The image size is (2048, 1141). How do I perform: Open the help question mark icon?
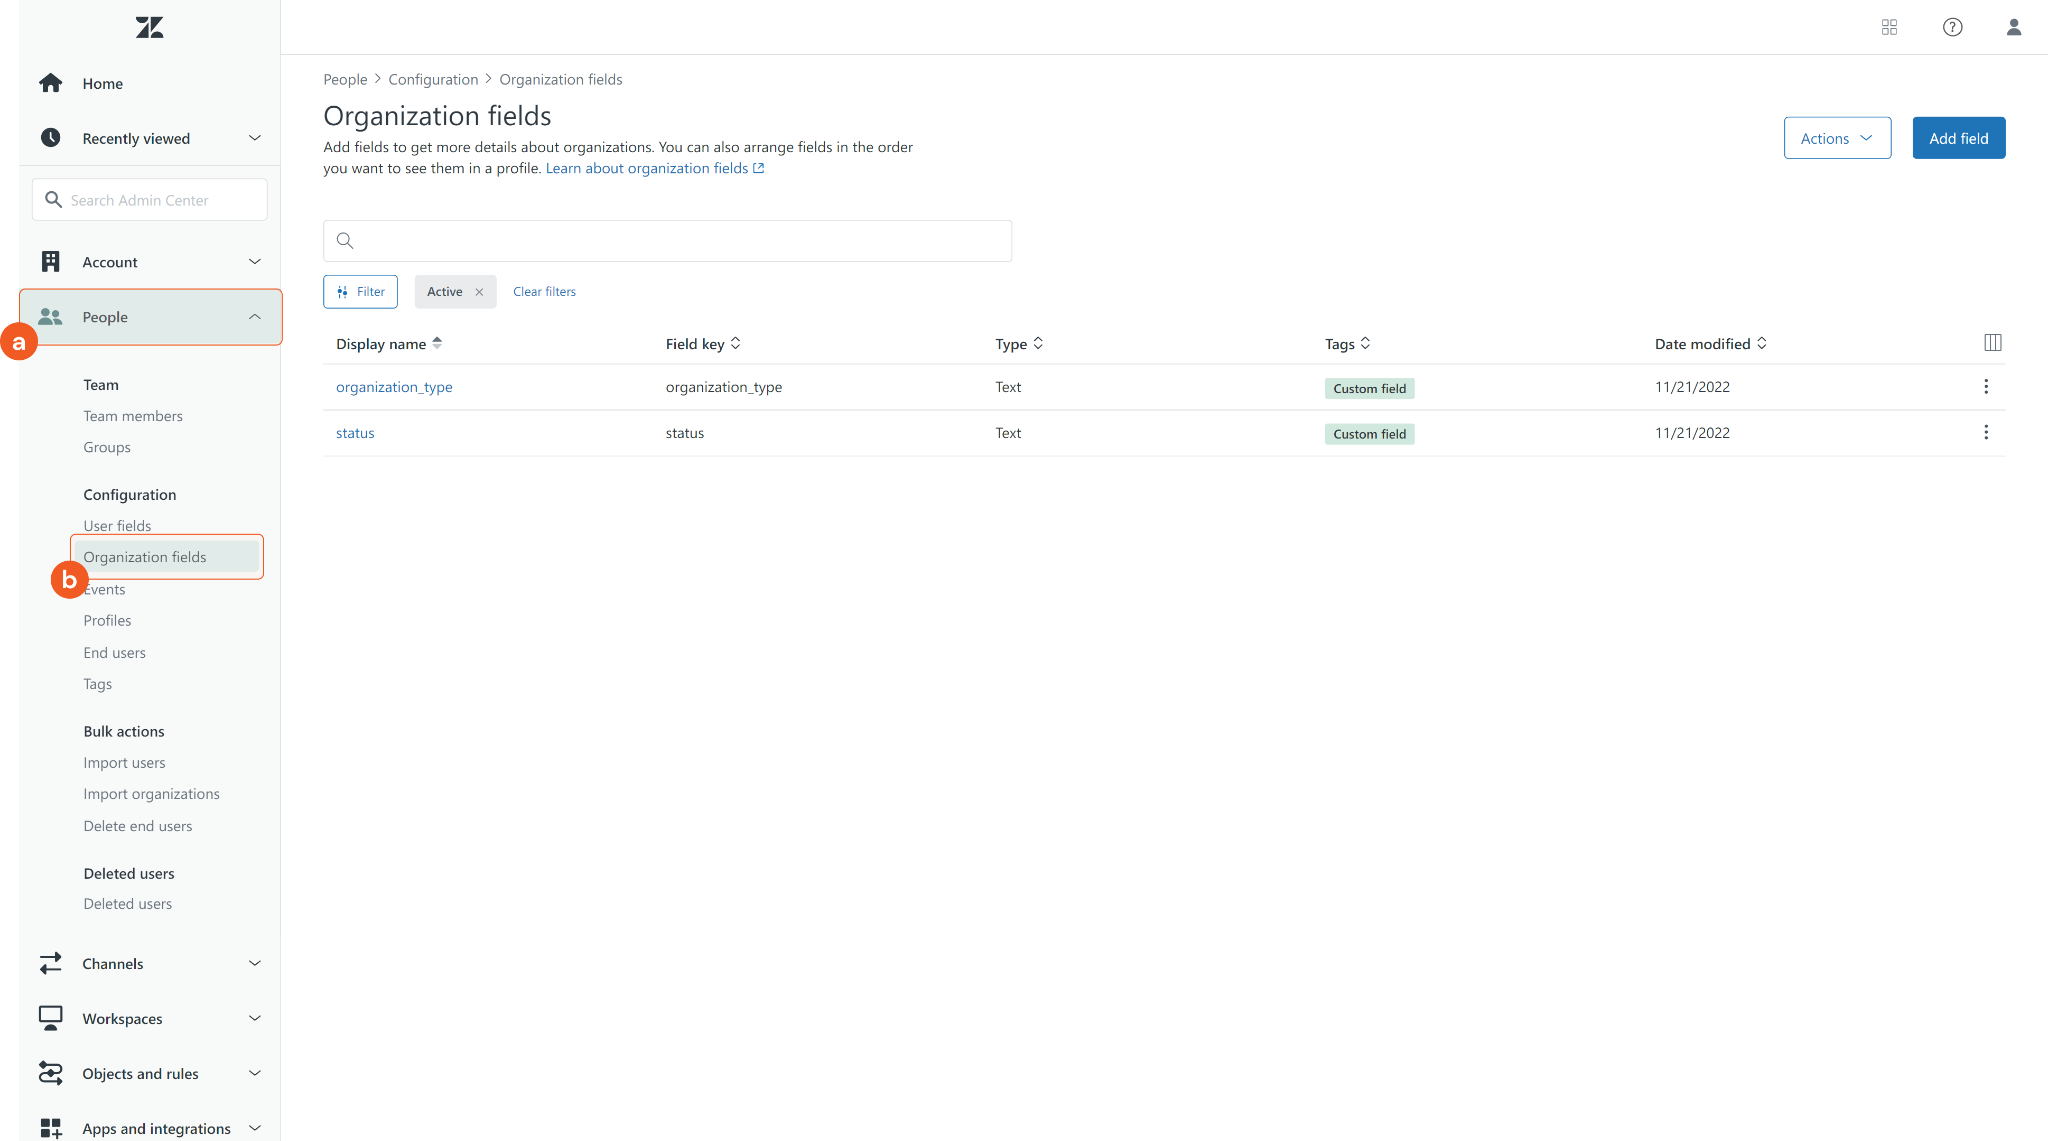[x=1952, y=27]
